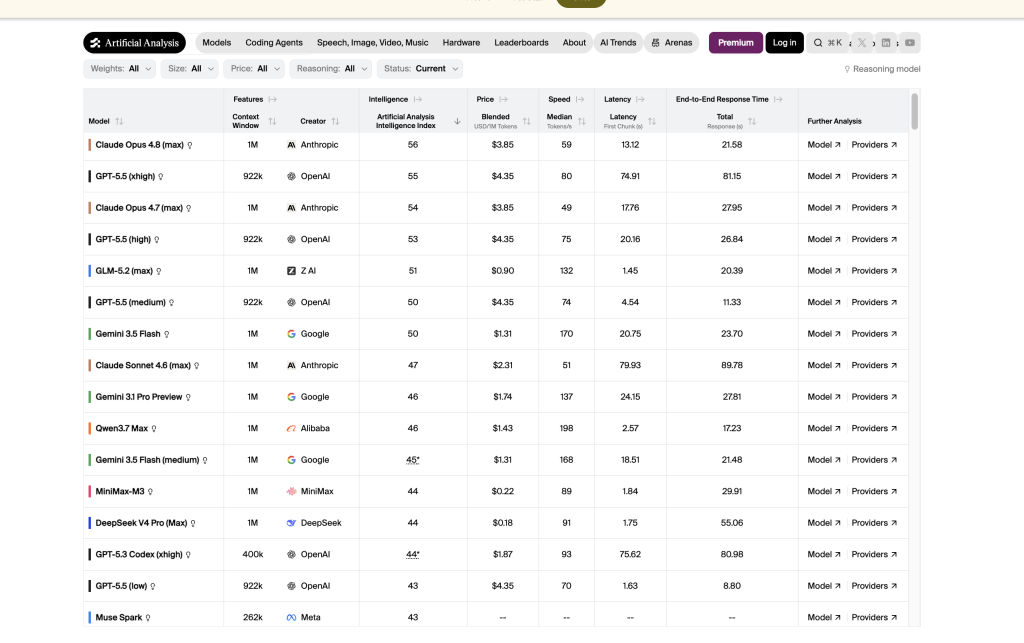Open the Coding Agents menu item
Screen dimensions: 1024x643
pyautogui.click(x=274, y=43)
